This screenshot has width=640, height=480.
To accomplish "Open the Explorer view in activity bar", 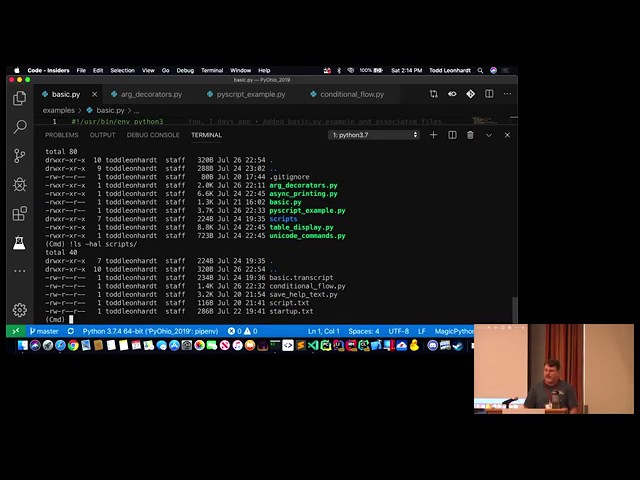I will pyautogui.click(x=20, y=98).
